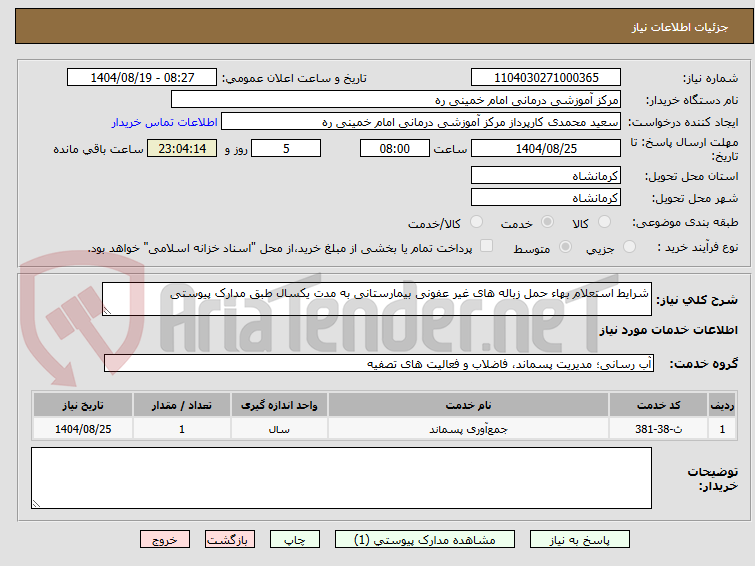Screen dimensions: 755x566
Task: Click the resize handle of توضیحات خریدار textarea
Action: click(37, 504)
